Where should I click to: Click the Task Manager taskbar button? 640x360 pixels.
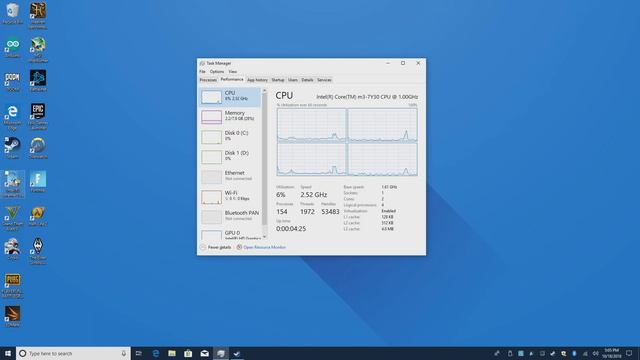pos(221,353)
